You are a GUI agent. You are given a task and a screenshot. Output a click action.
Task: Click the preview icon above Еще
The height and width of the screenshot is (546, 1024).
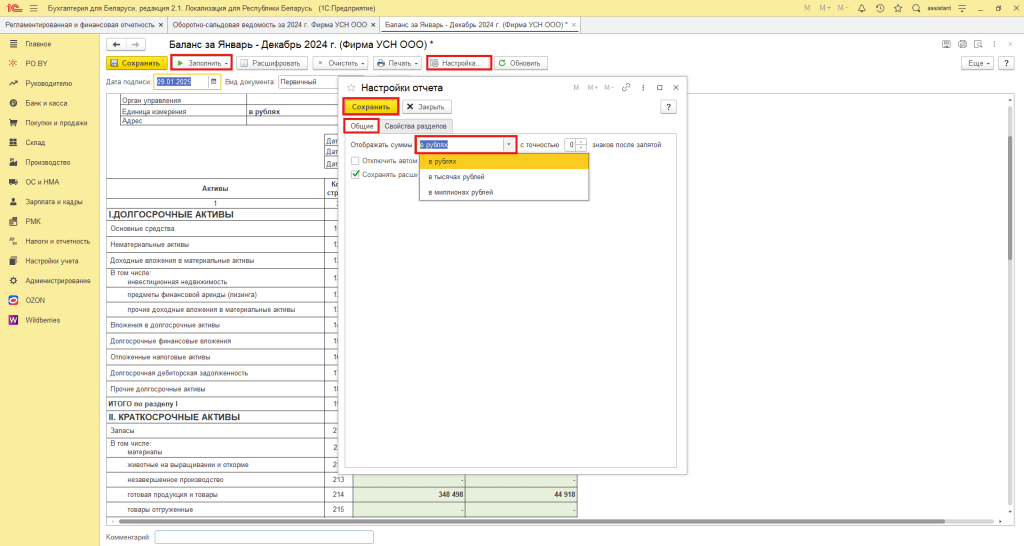(x=978, y=44)
